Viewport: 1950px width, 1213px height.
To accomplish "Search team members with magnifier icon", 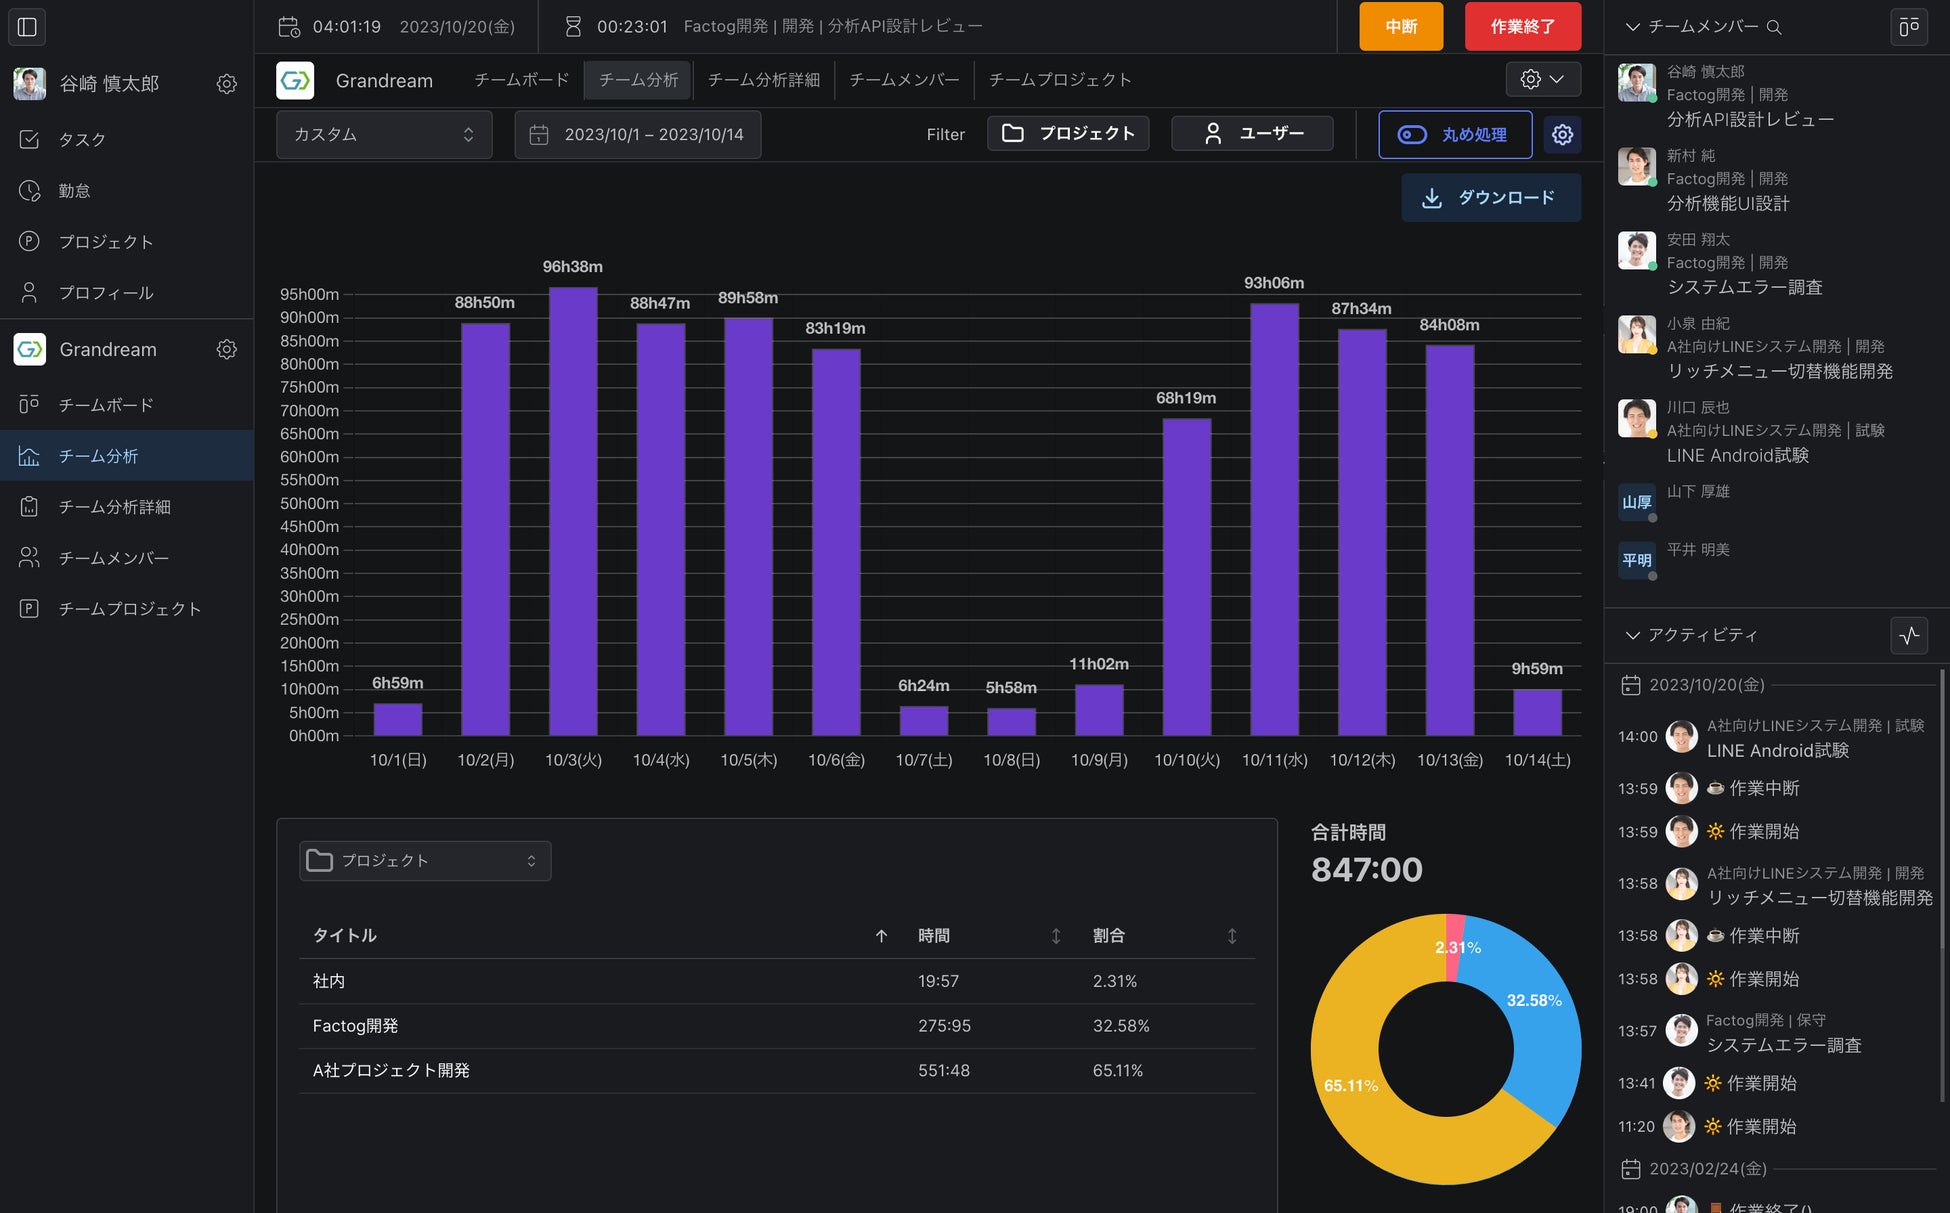I will pos(1774,27).
